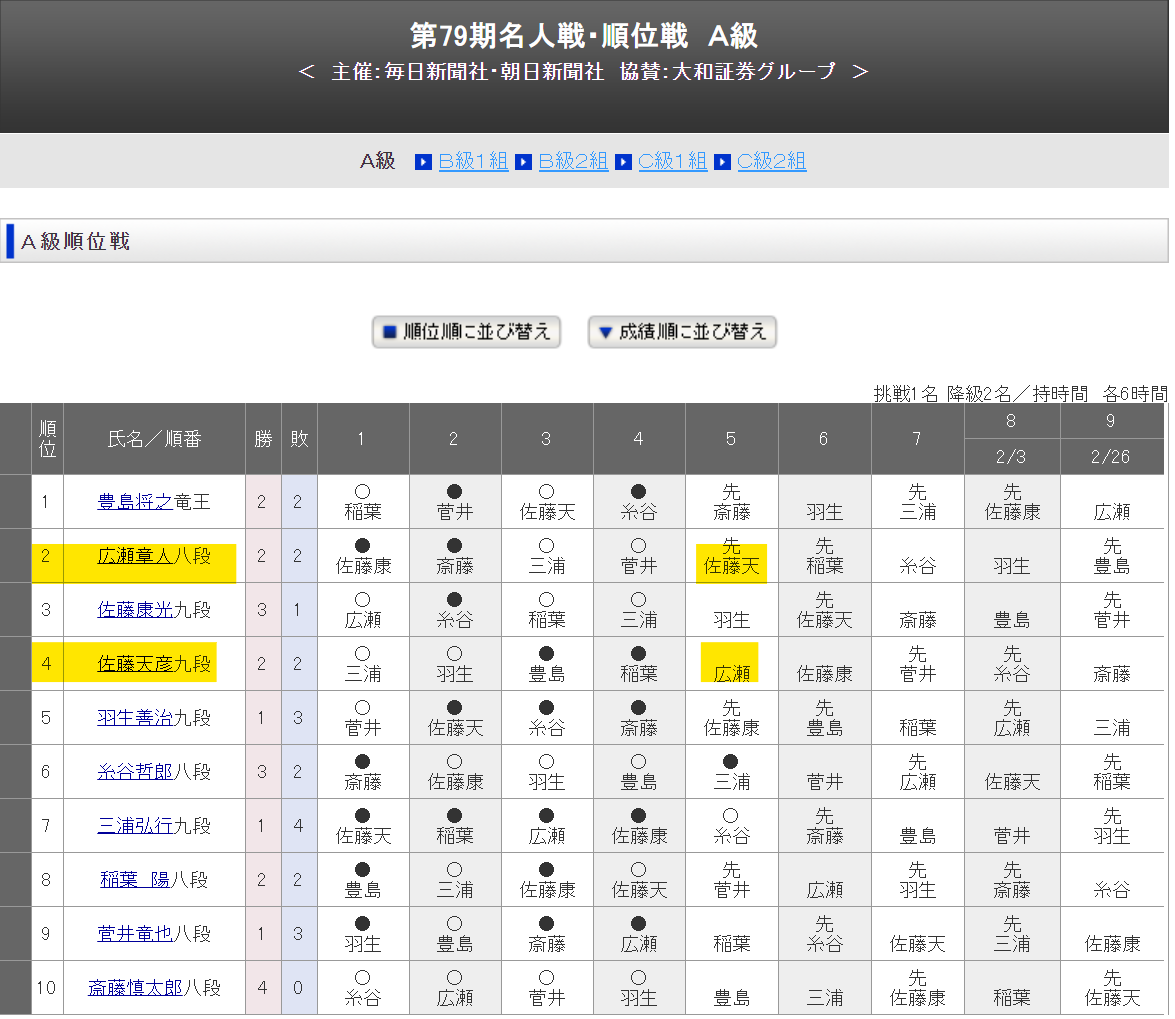Open player link 佐藤天彦

click(135, 663)
